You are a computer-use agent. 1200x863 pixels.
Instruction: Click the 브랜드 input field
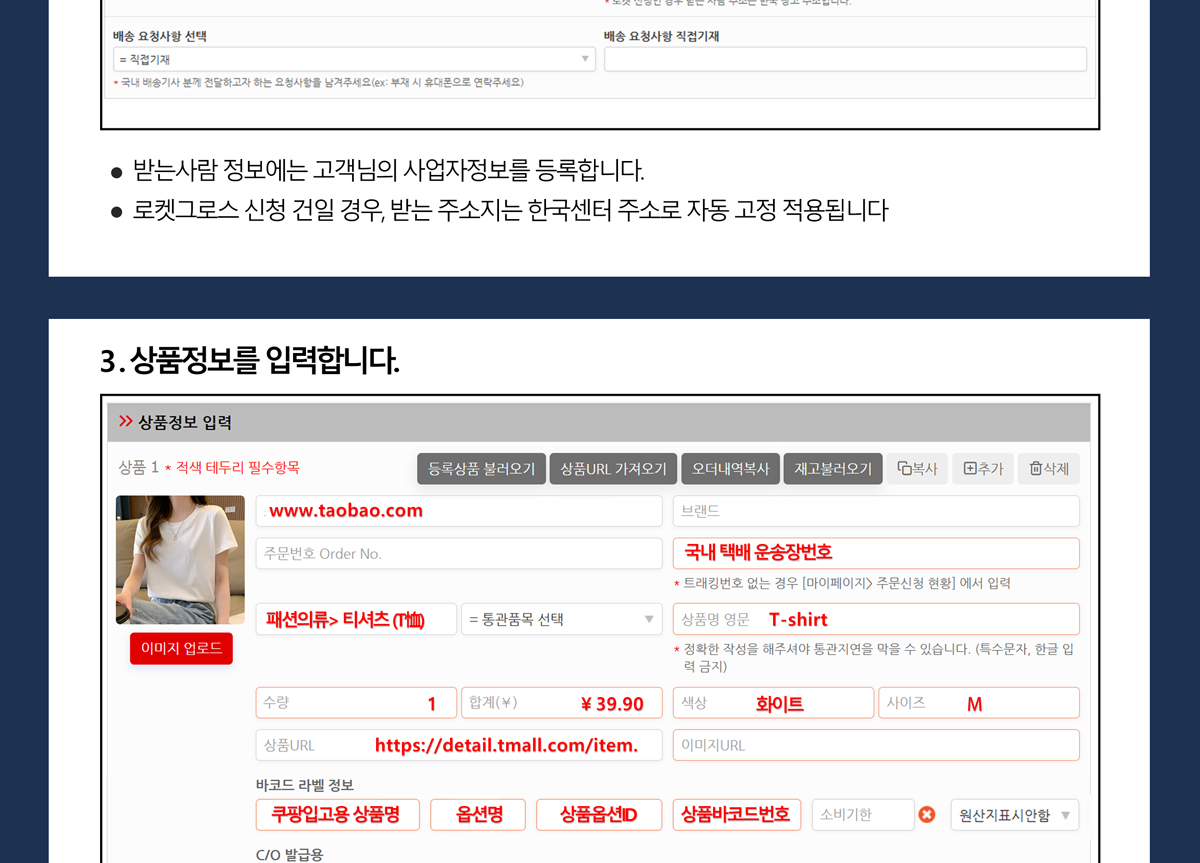pyautogui.click(x=876, y=511)
